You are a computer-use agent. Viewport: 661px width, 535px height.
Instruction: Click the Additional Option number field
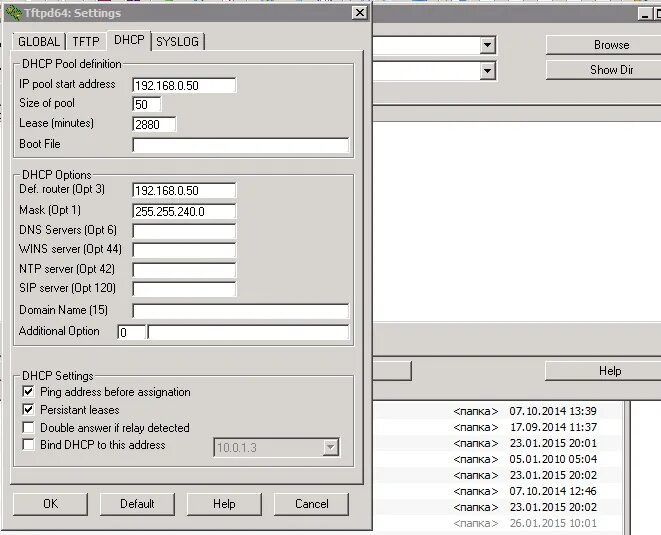(x=132, y=332)
